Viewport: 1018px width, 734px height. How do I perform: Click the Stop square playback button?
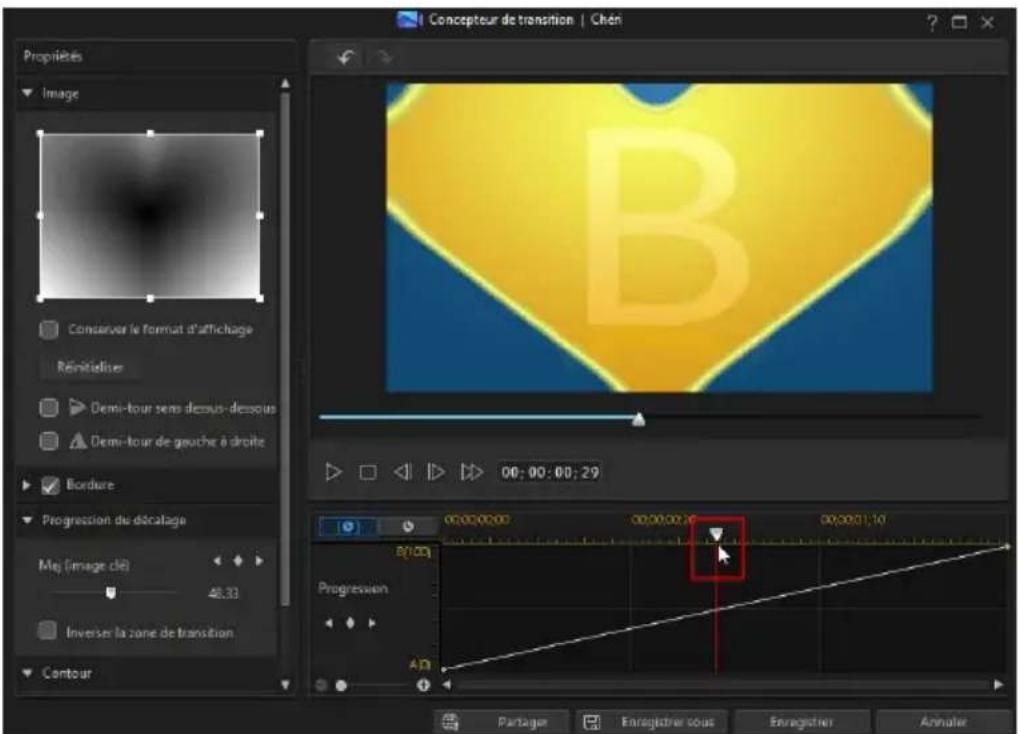[369, 471]
